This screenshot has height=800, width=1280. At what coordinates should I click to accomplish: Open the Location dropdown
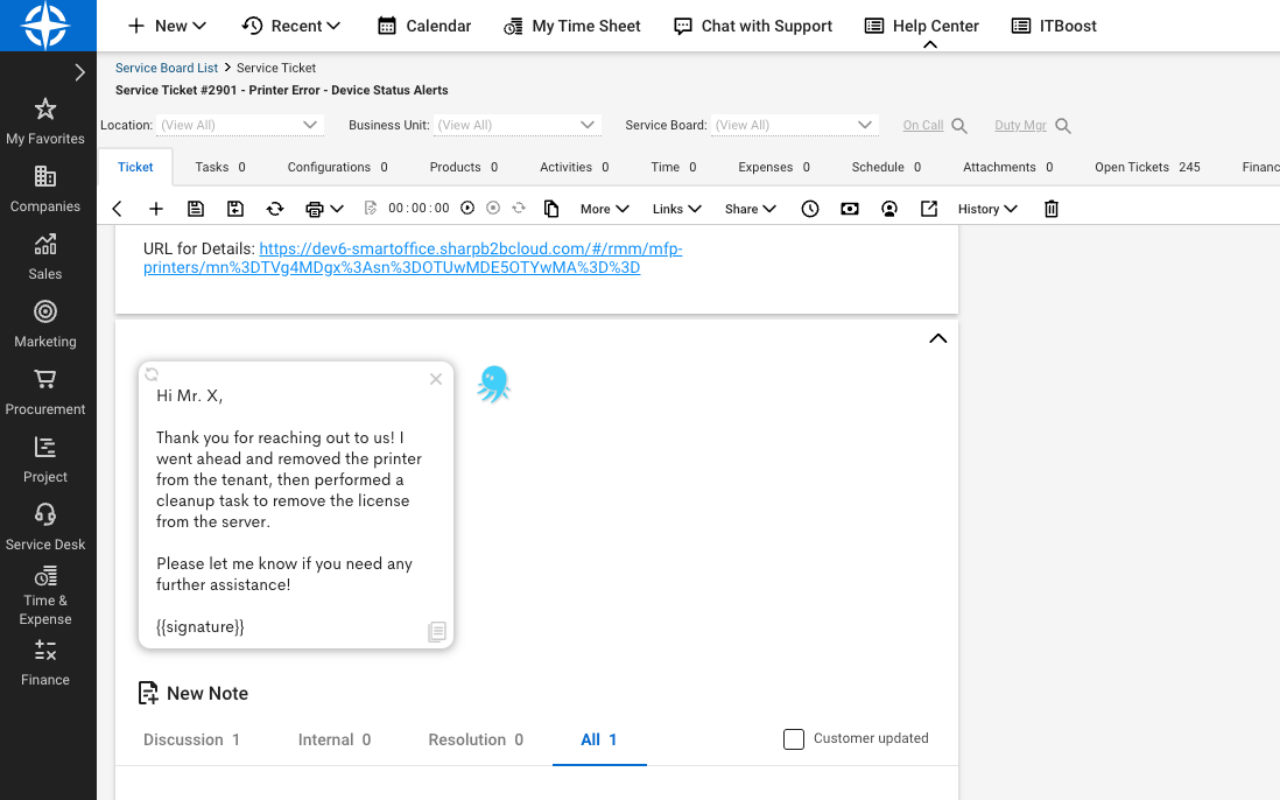[240, 125]
